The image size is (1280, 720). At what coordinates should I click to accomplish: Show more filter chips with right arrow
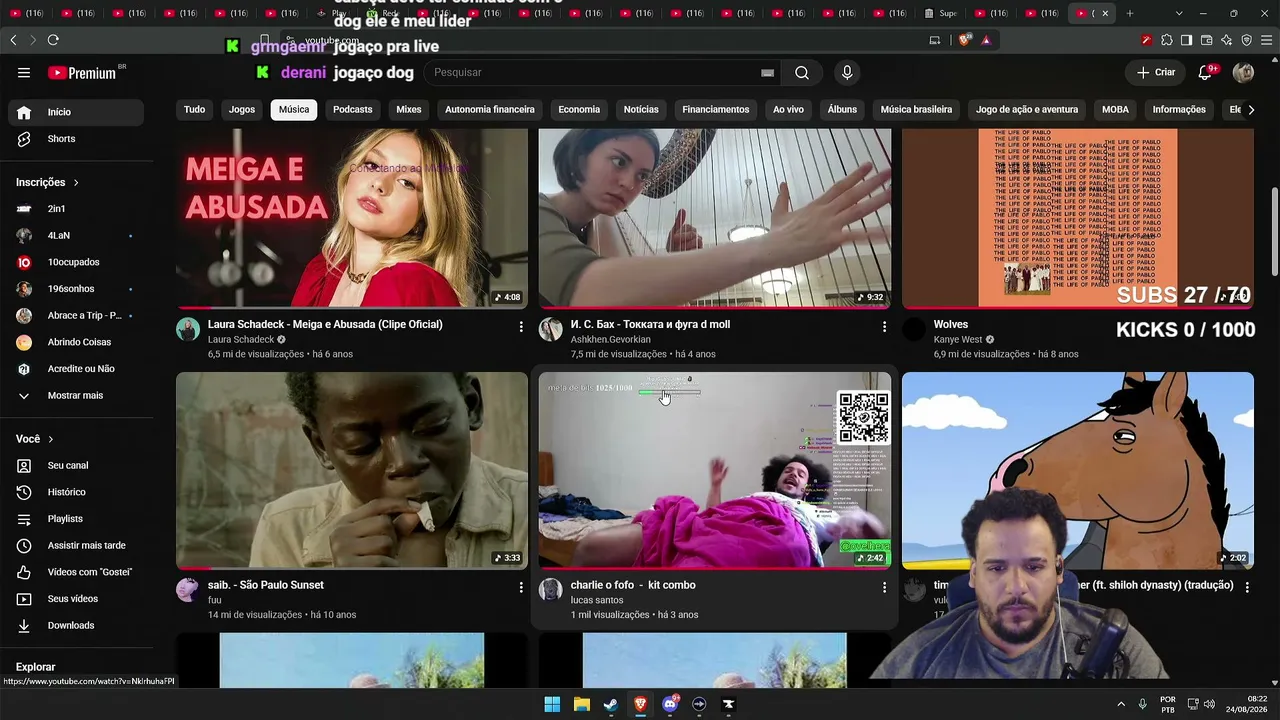pos(1250,109)
